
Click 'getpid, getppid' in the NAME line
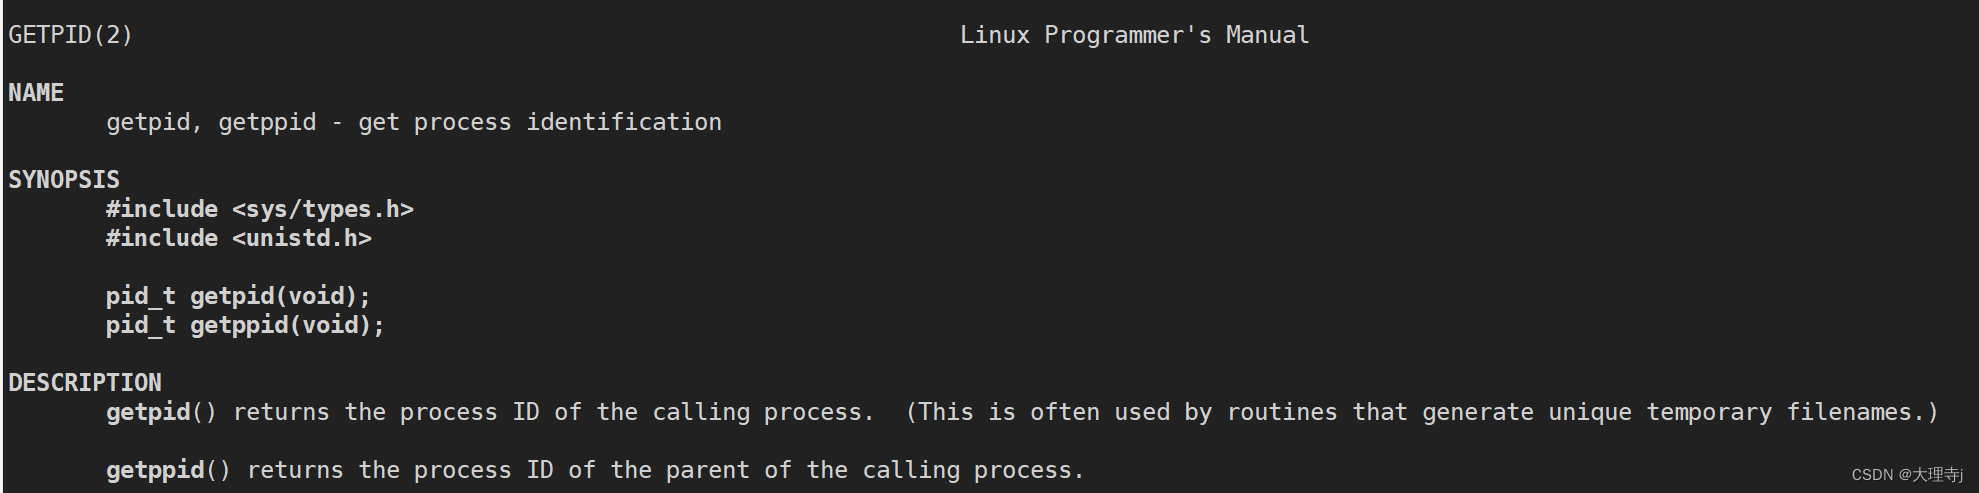[x=211, y=122]
